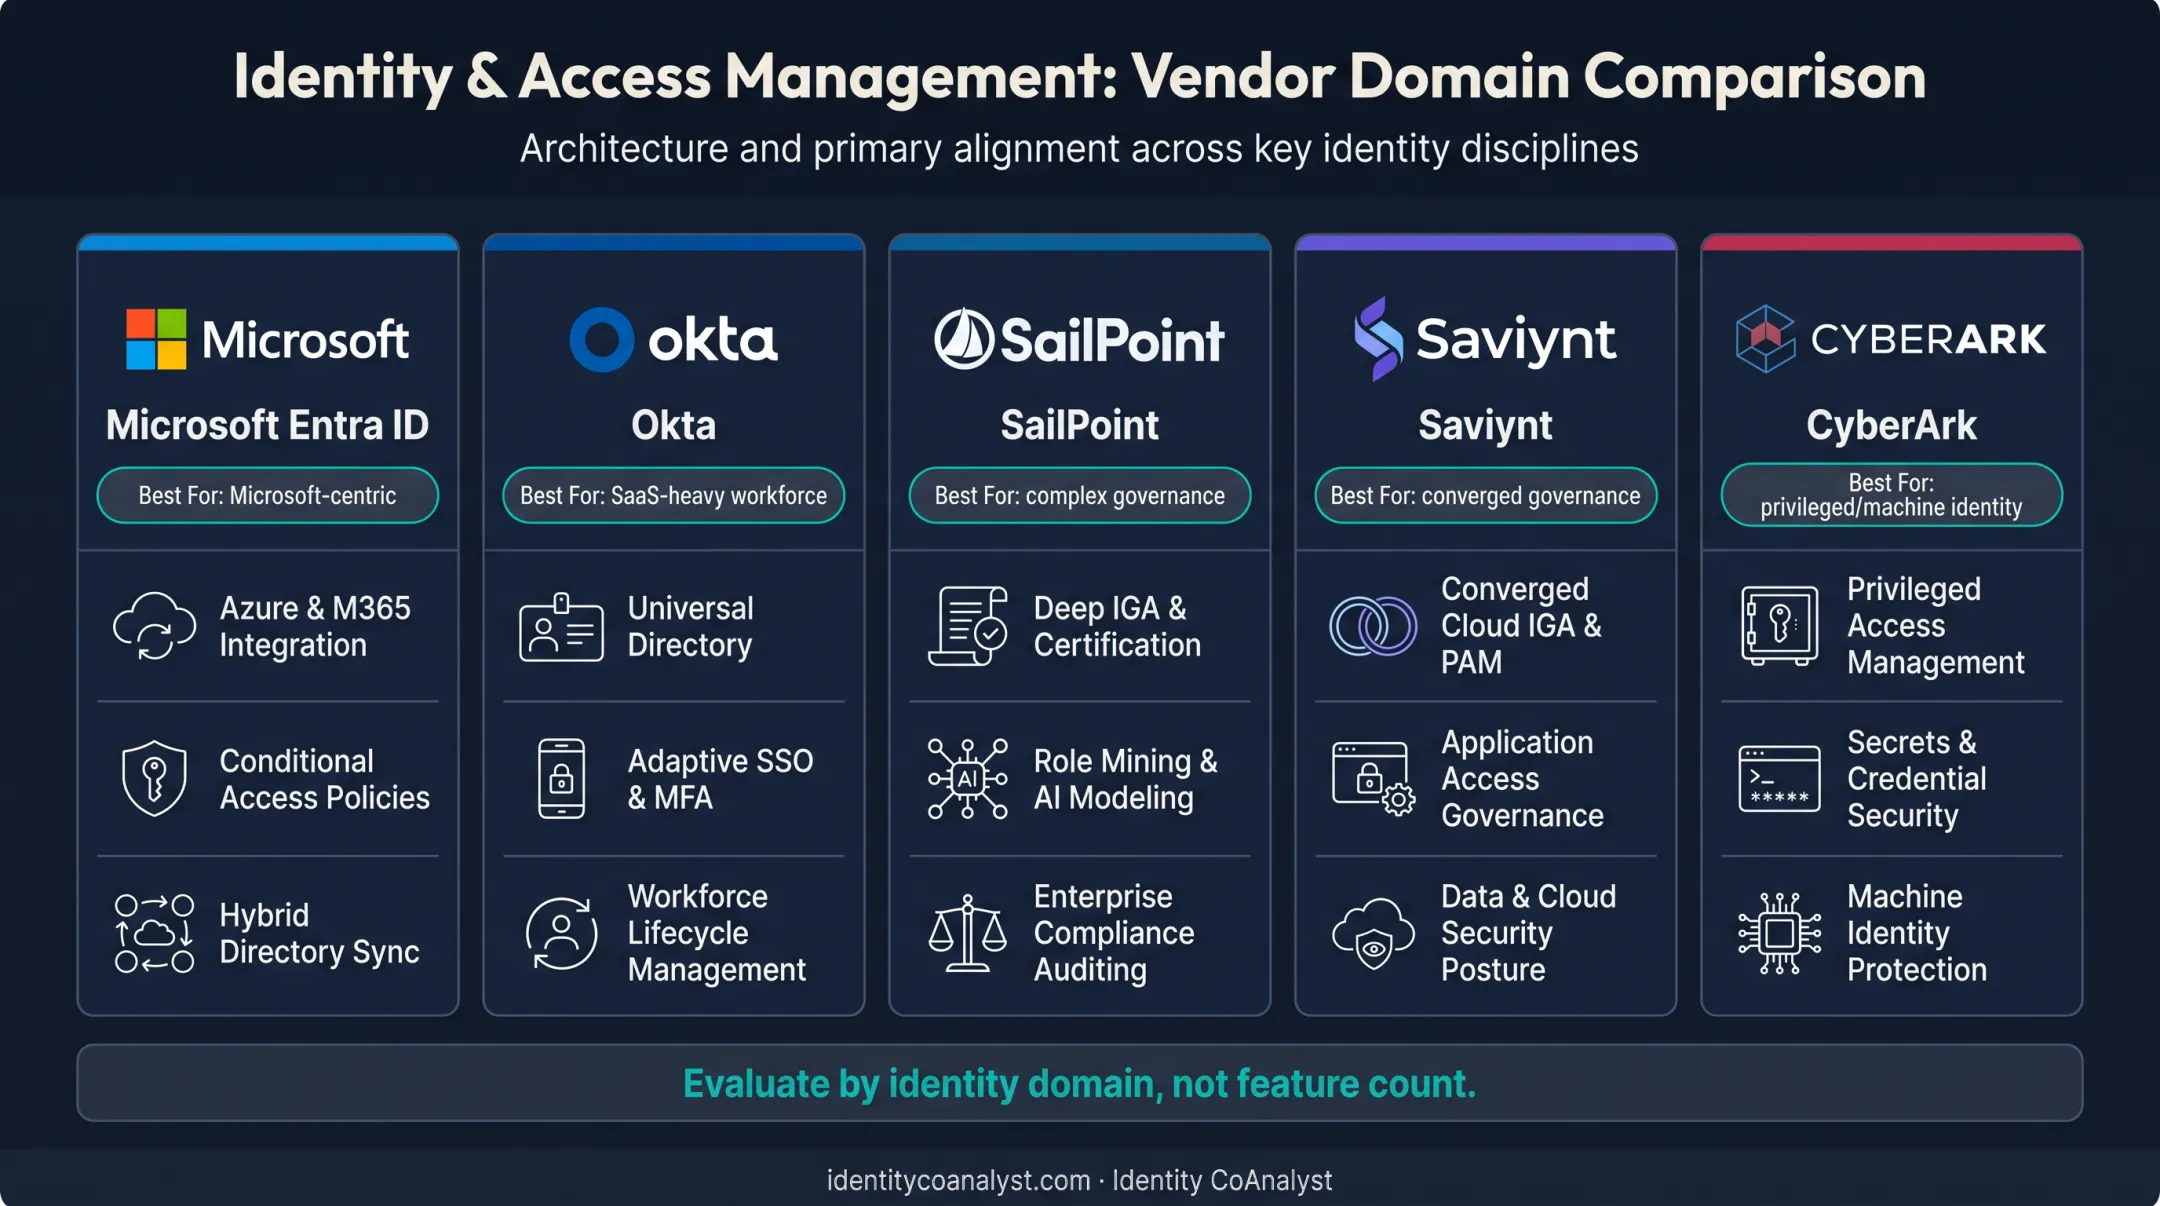Select the 'Data & Cloud Security Posture' label
This screenshot has height=1206, width=2160.
(x=1528, y=933)
